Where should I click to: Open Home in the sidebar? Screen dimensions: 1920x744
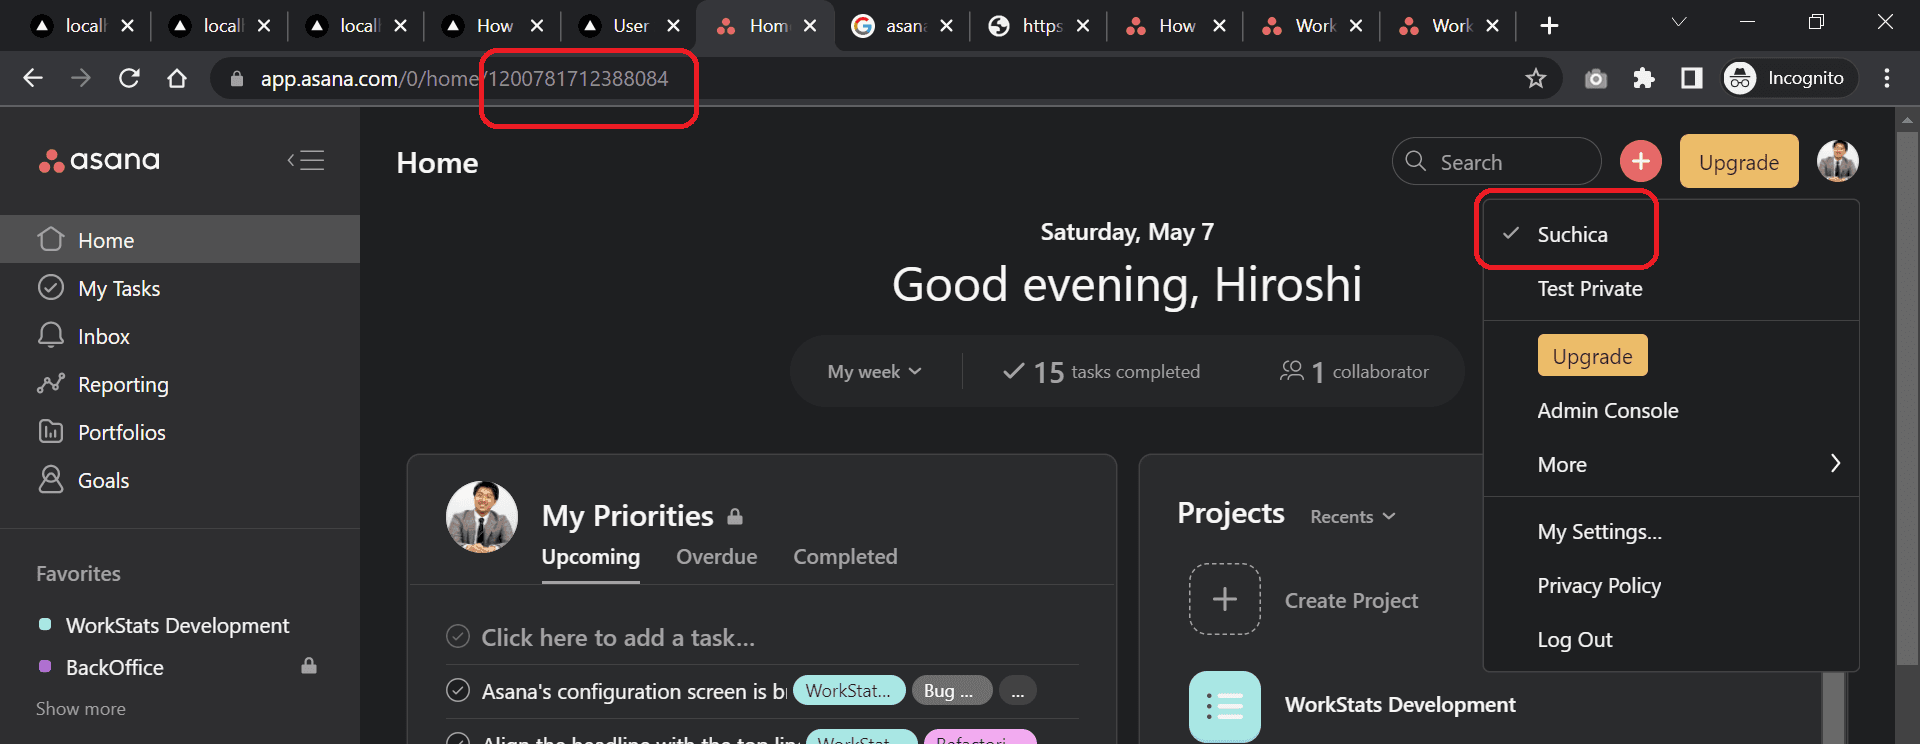coord(180,240)
